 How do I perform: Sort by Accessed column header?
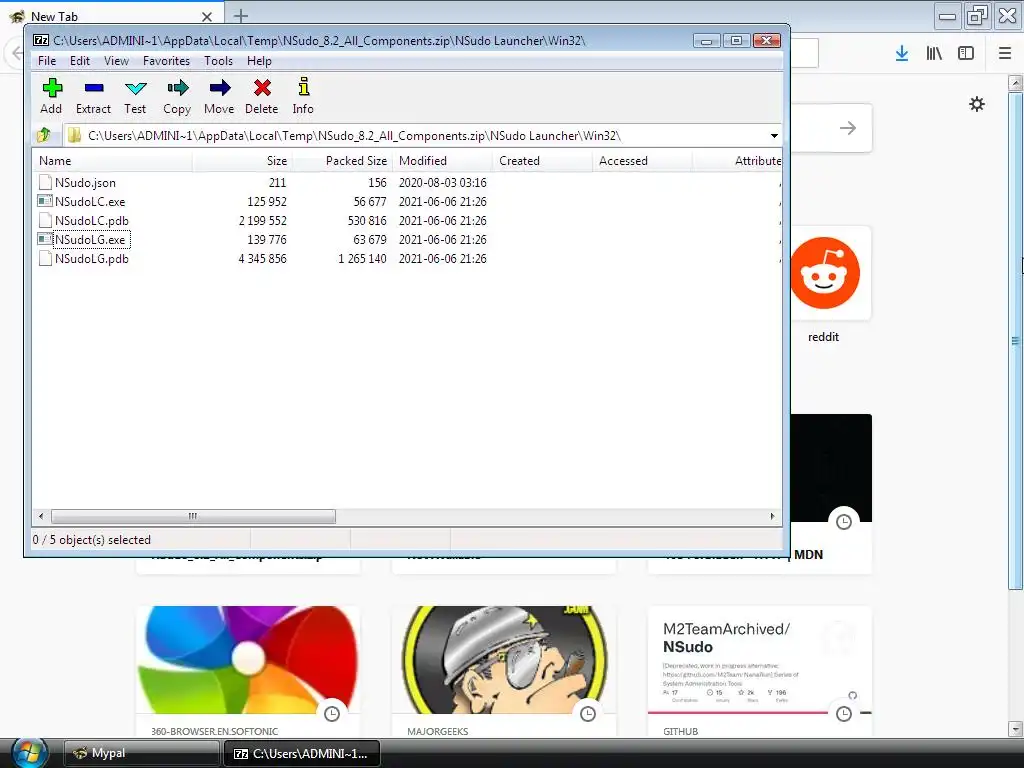click(x=643, y=161)
